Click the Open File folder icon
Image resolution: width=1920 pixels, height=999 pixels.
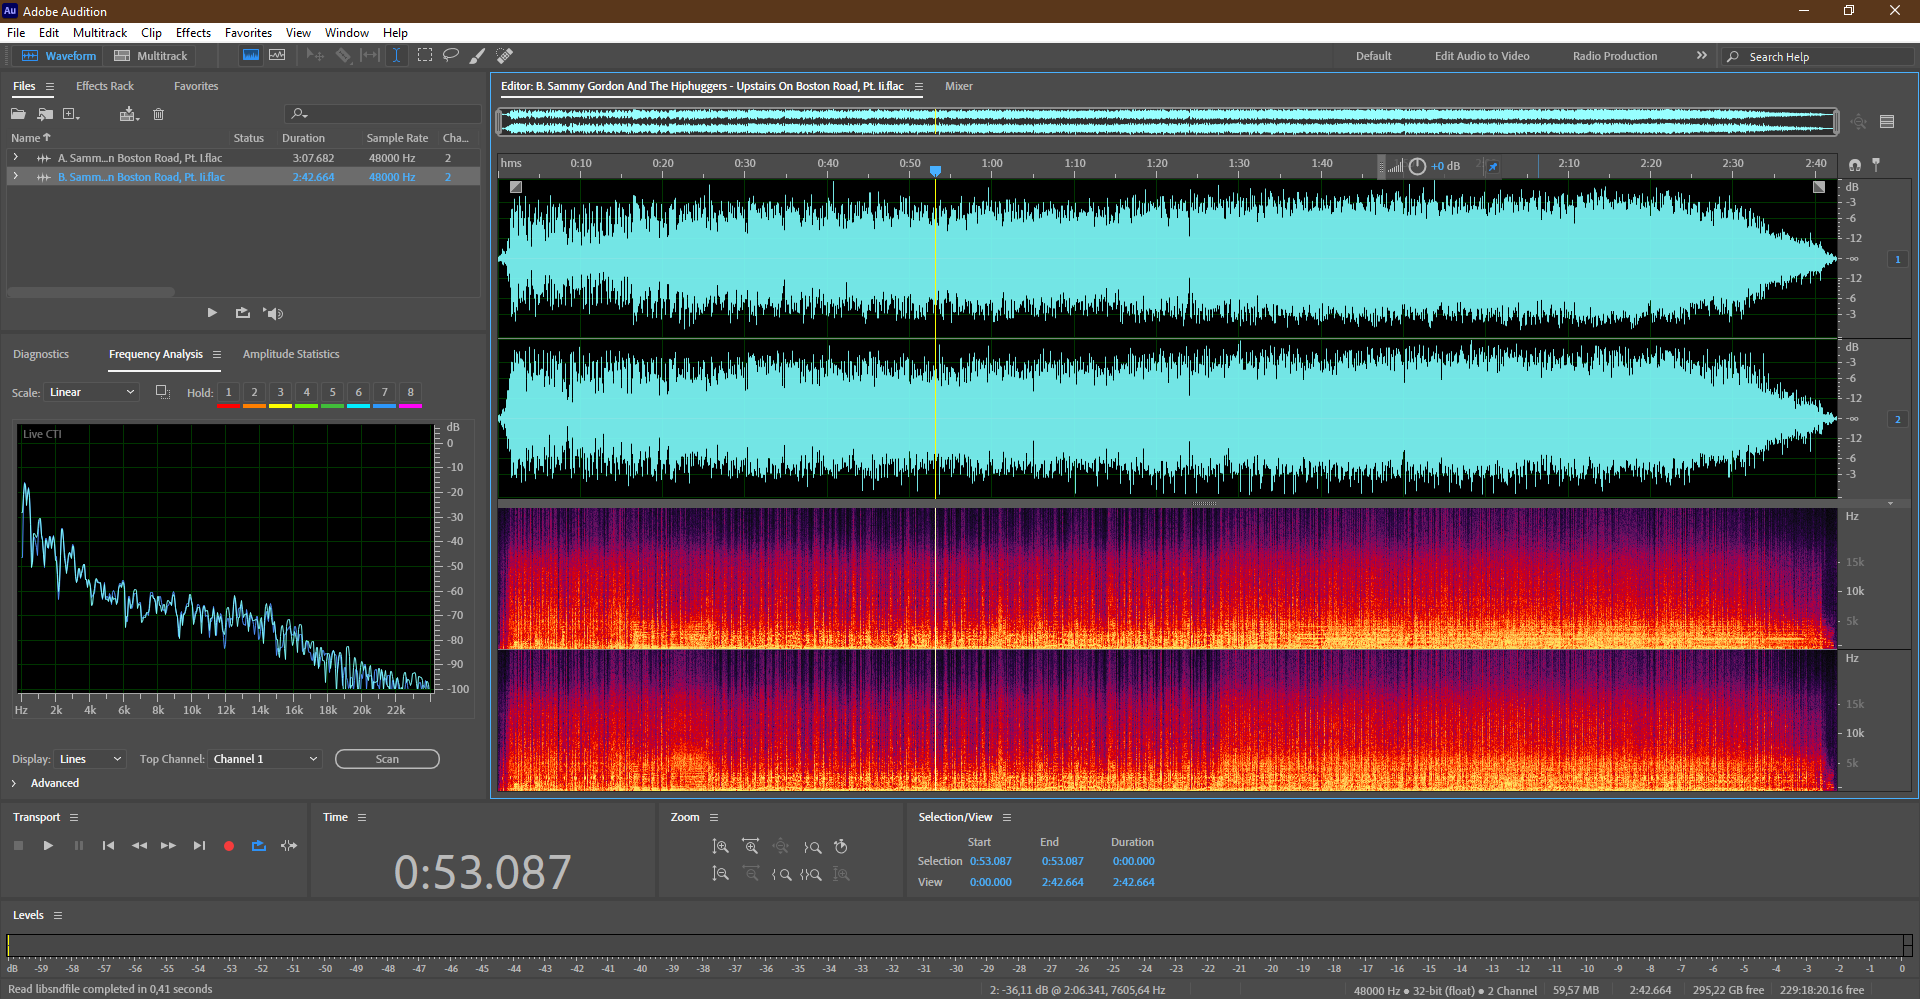18,114
